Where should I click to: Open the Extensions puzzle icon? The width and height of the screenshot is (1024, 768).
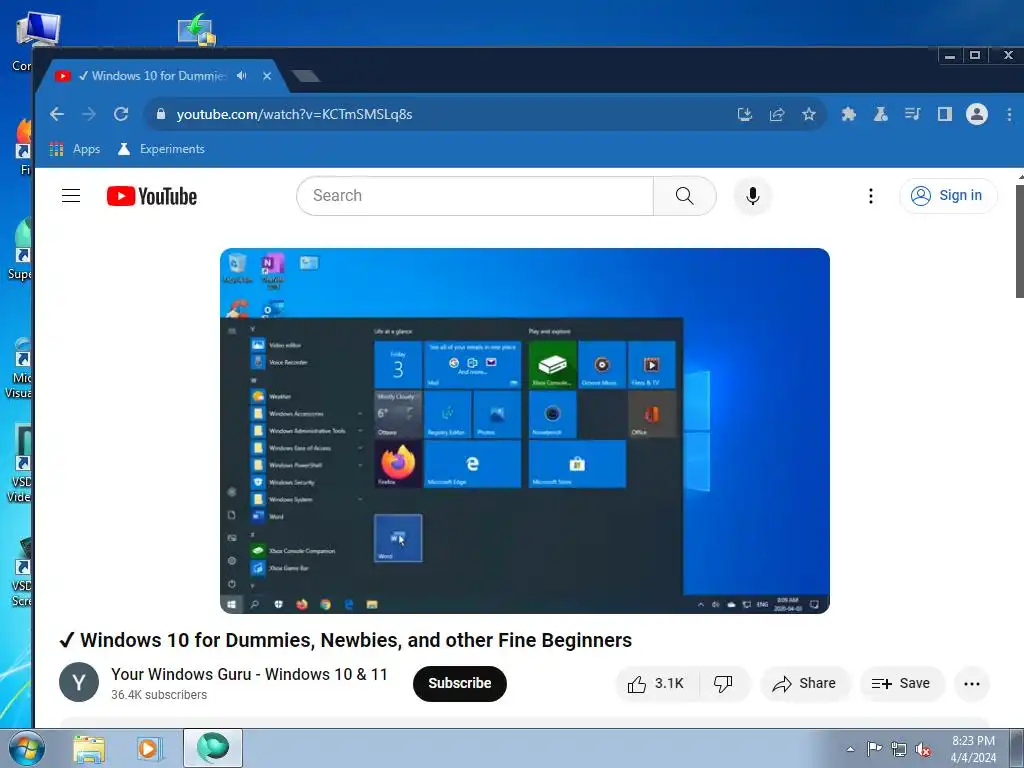(848, 114)
